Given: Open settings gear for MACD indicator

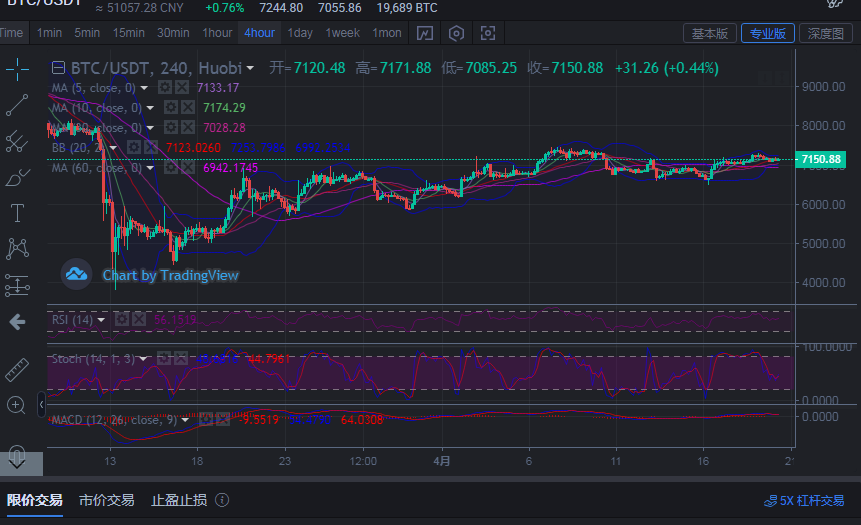Looking at the screenshot, I should click(x=206, y=420).
